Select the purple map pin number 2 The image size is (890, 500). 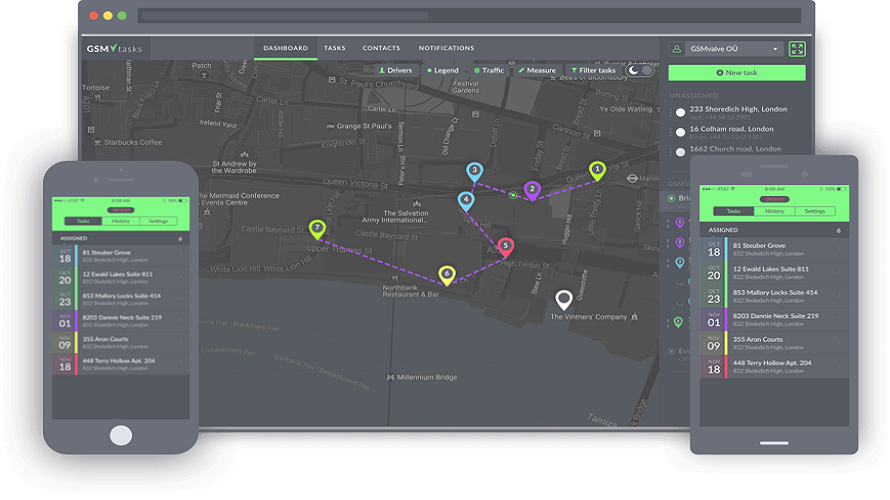pyautogui.click(x=532, y=190)
